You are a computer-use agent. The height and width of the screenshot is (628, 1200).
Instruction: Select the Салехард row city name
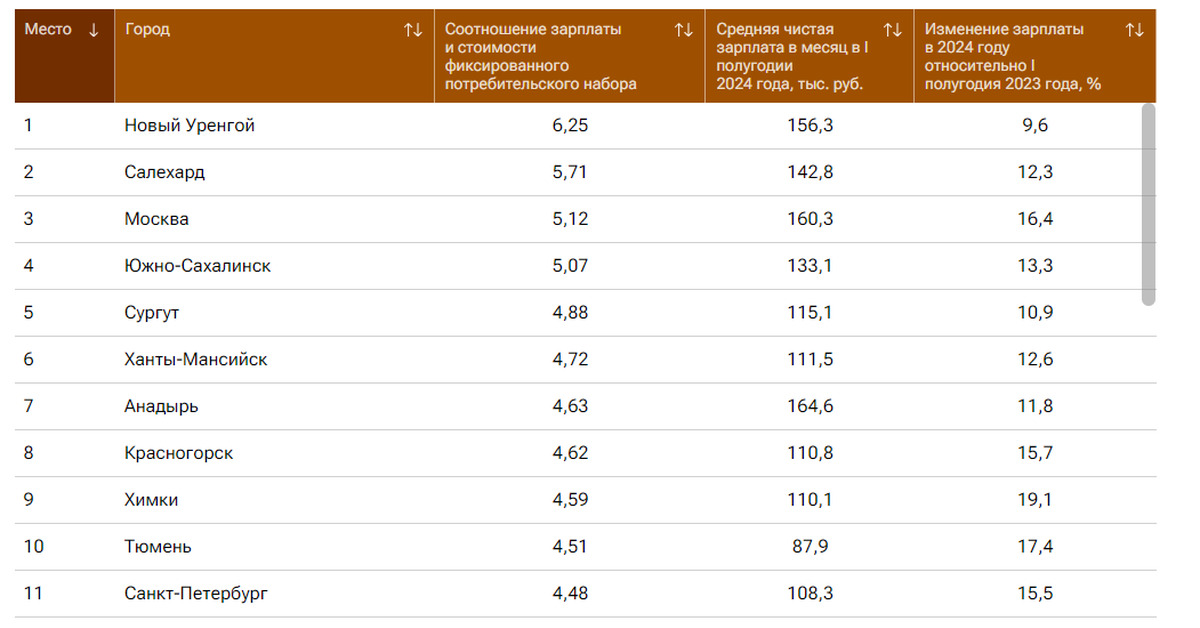(165, 172)
